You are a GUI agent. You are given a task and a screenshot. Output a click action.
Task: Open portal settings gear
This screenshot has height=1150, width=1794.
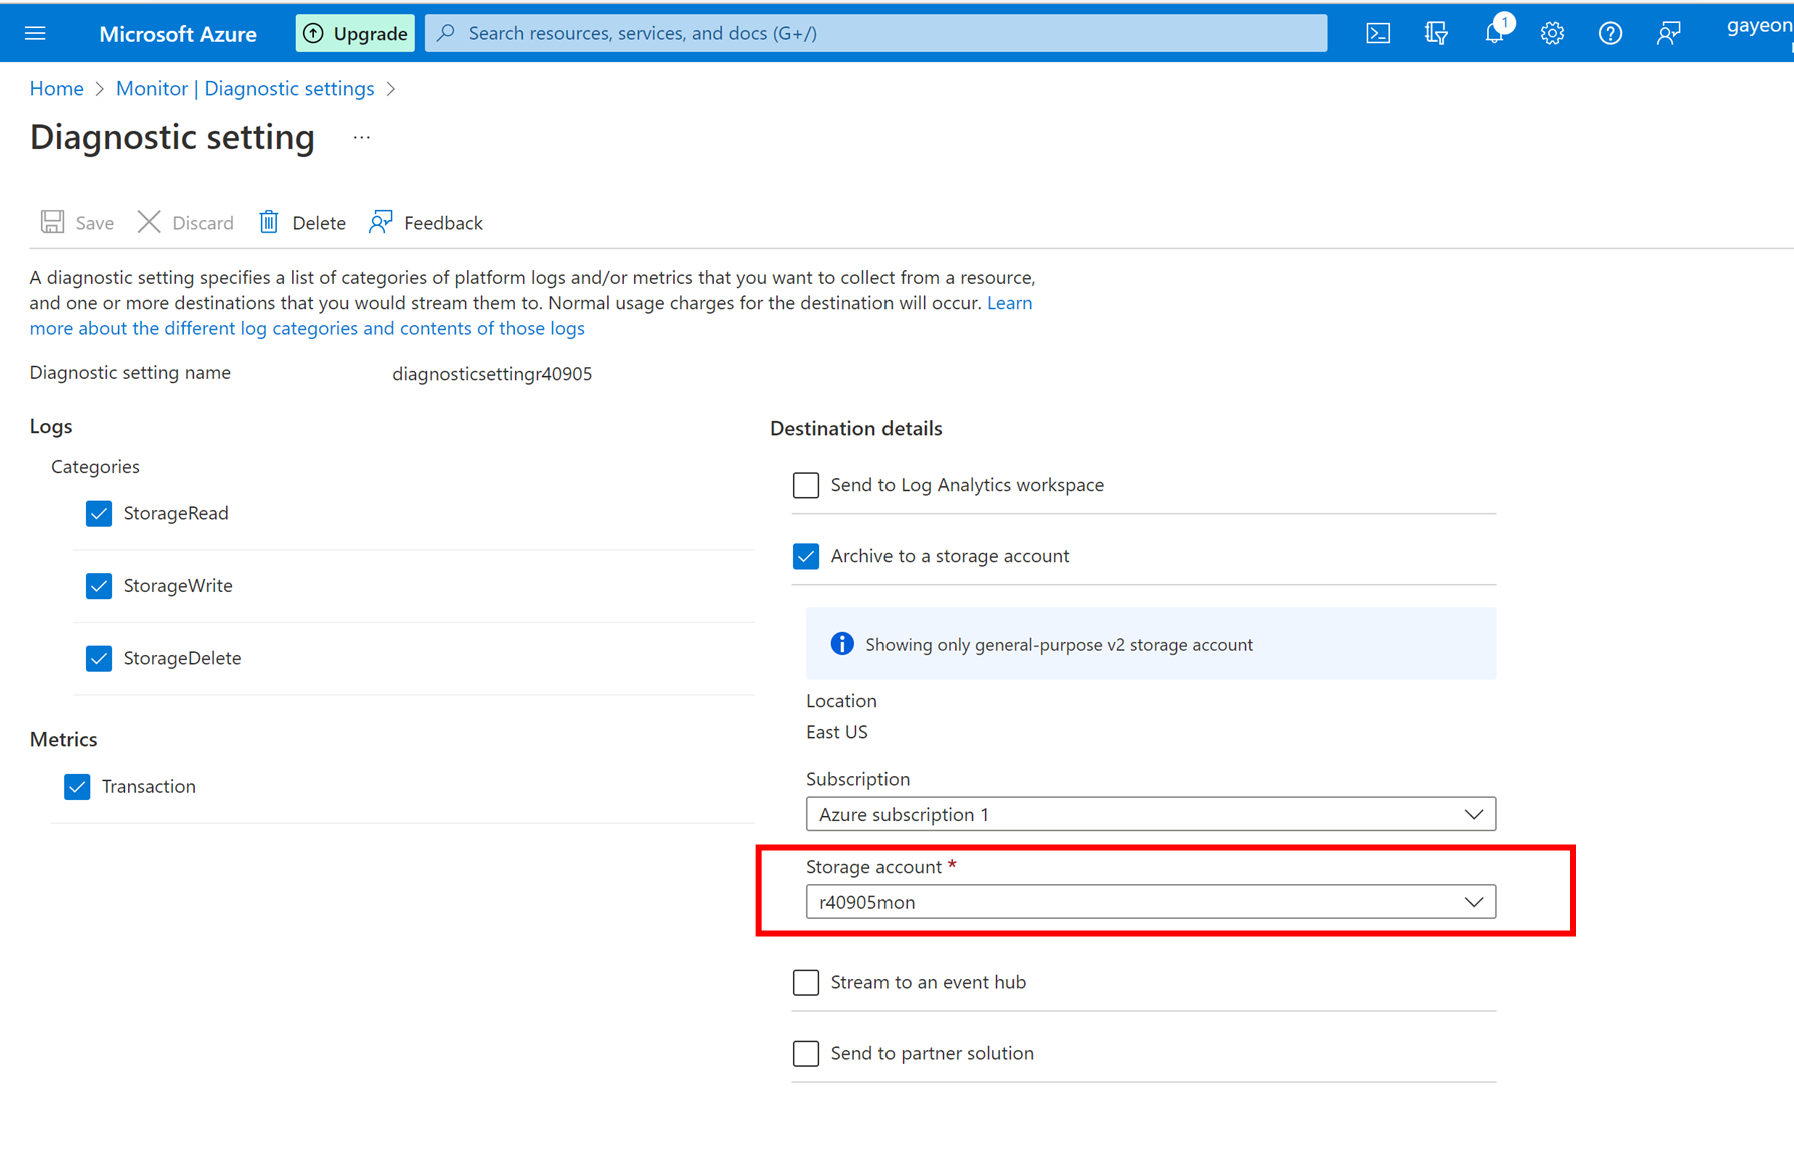tap(1552, 33)
